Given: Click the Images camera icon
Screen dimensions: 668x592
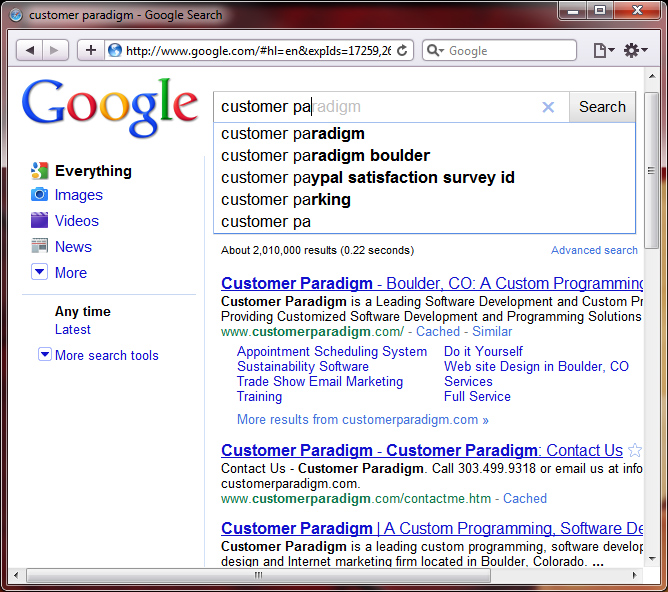Looking at the screenshot, I should click(39, 195).
